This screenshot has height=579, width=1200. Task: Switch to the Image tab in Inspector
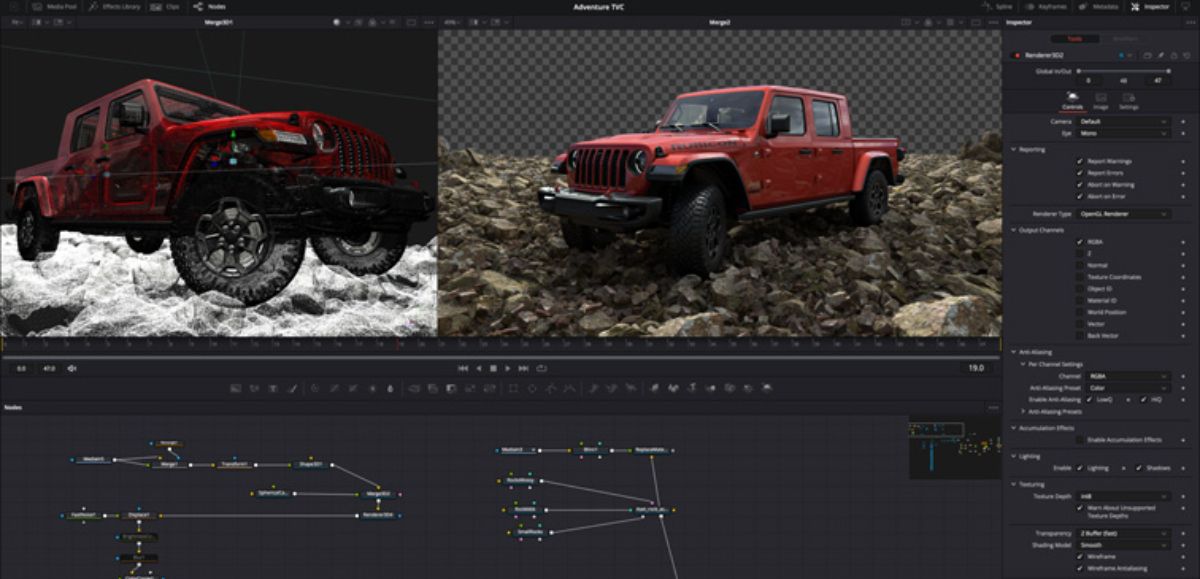pyautogui.click(x=1100, y=101)
